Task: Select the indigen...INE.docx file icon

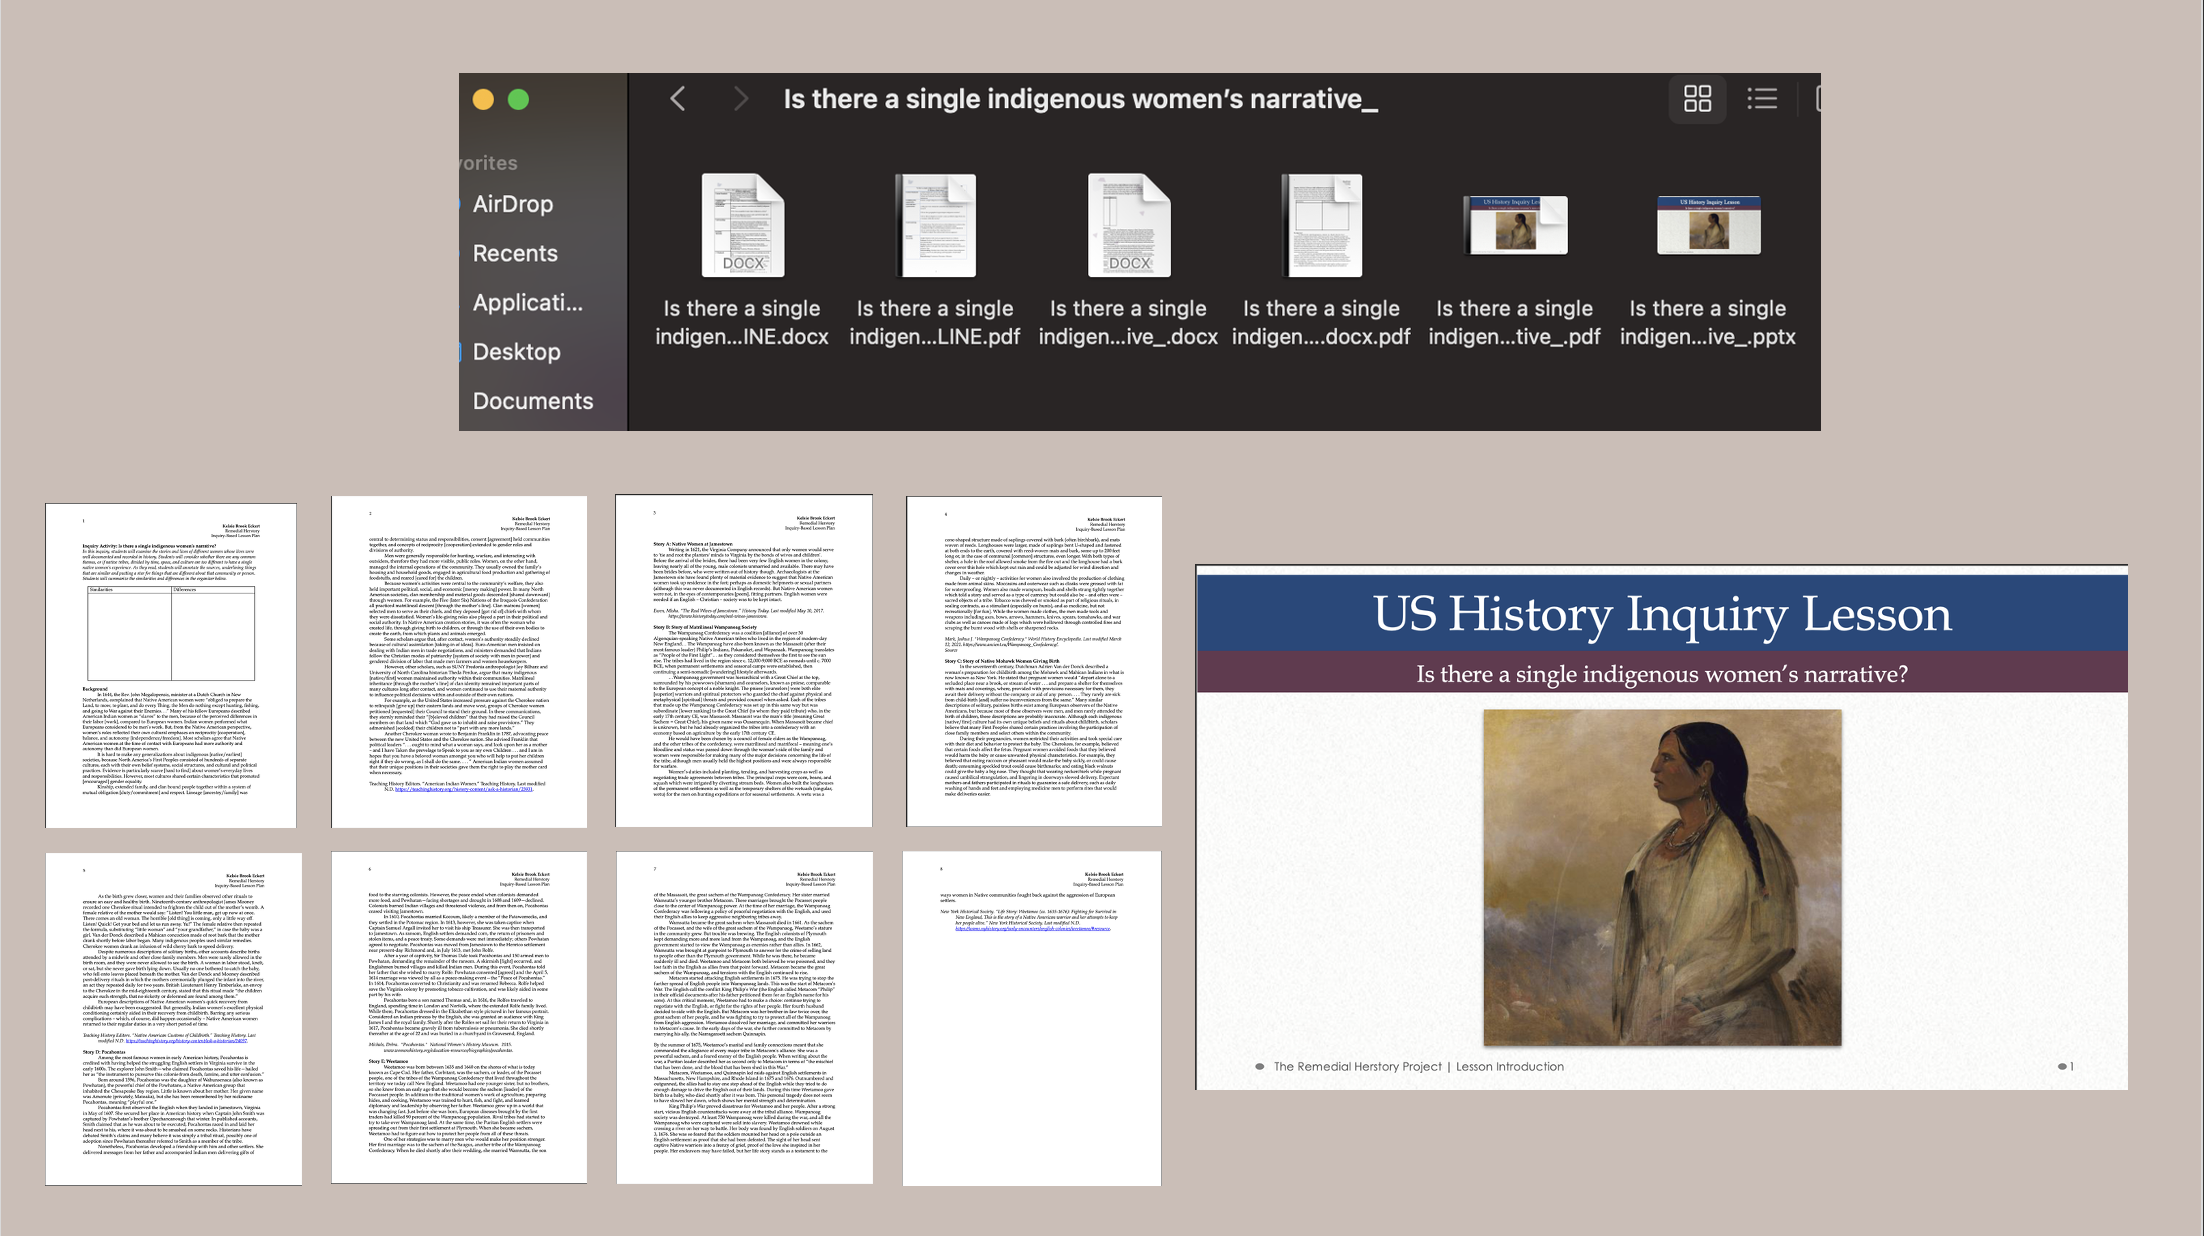Action: pyautogui.click(x=743, y=225)
